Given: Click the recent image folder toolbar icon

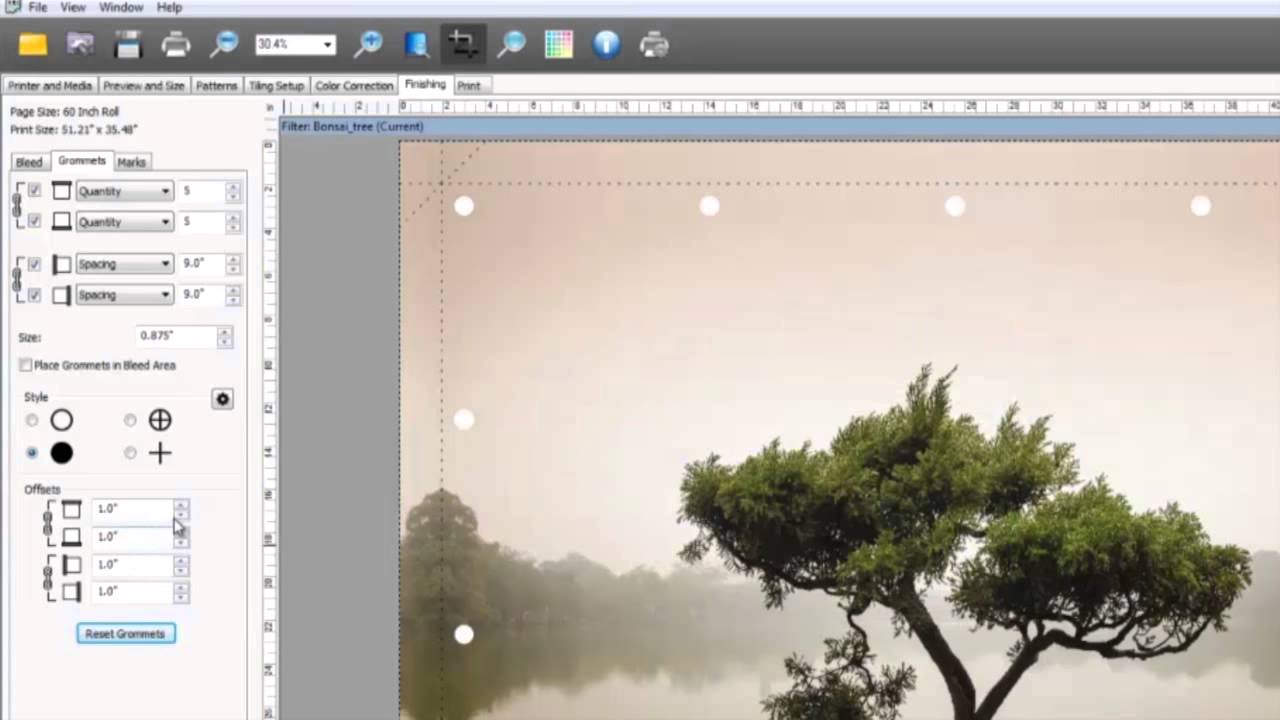Looking at the screenshot, I should tap(80, 44).
